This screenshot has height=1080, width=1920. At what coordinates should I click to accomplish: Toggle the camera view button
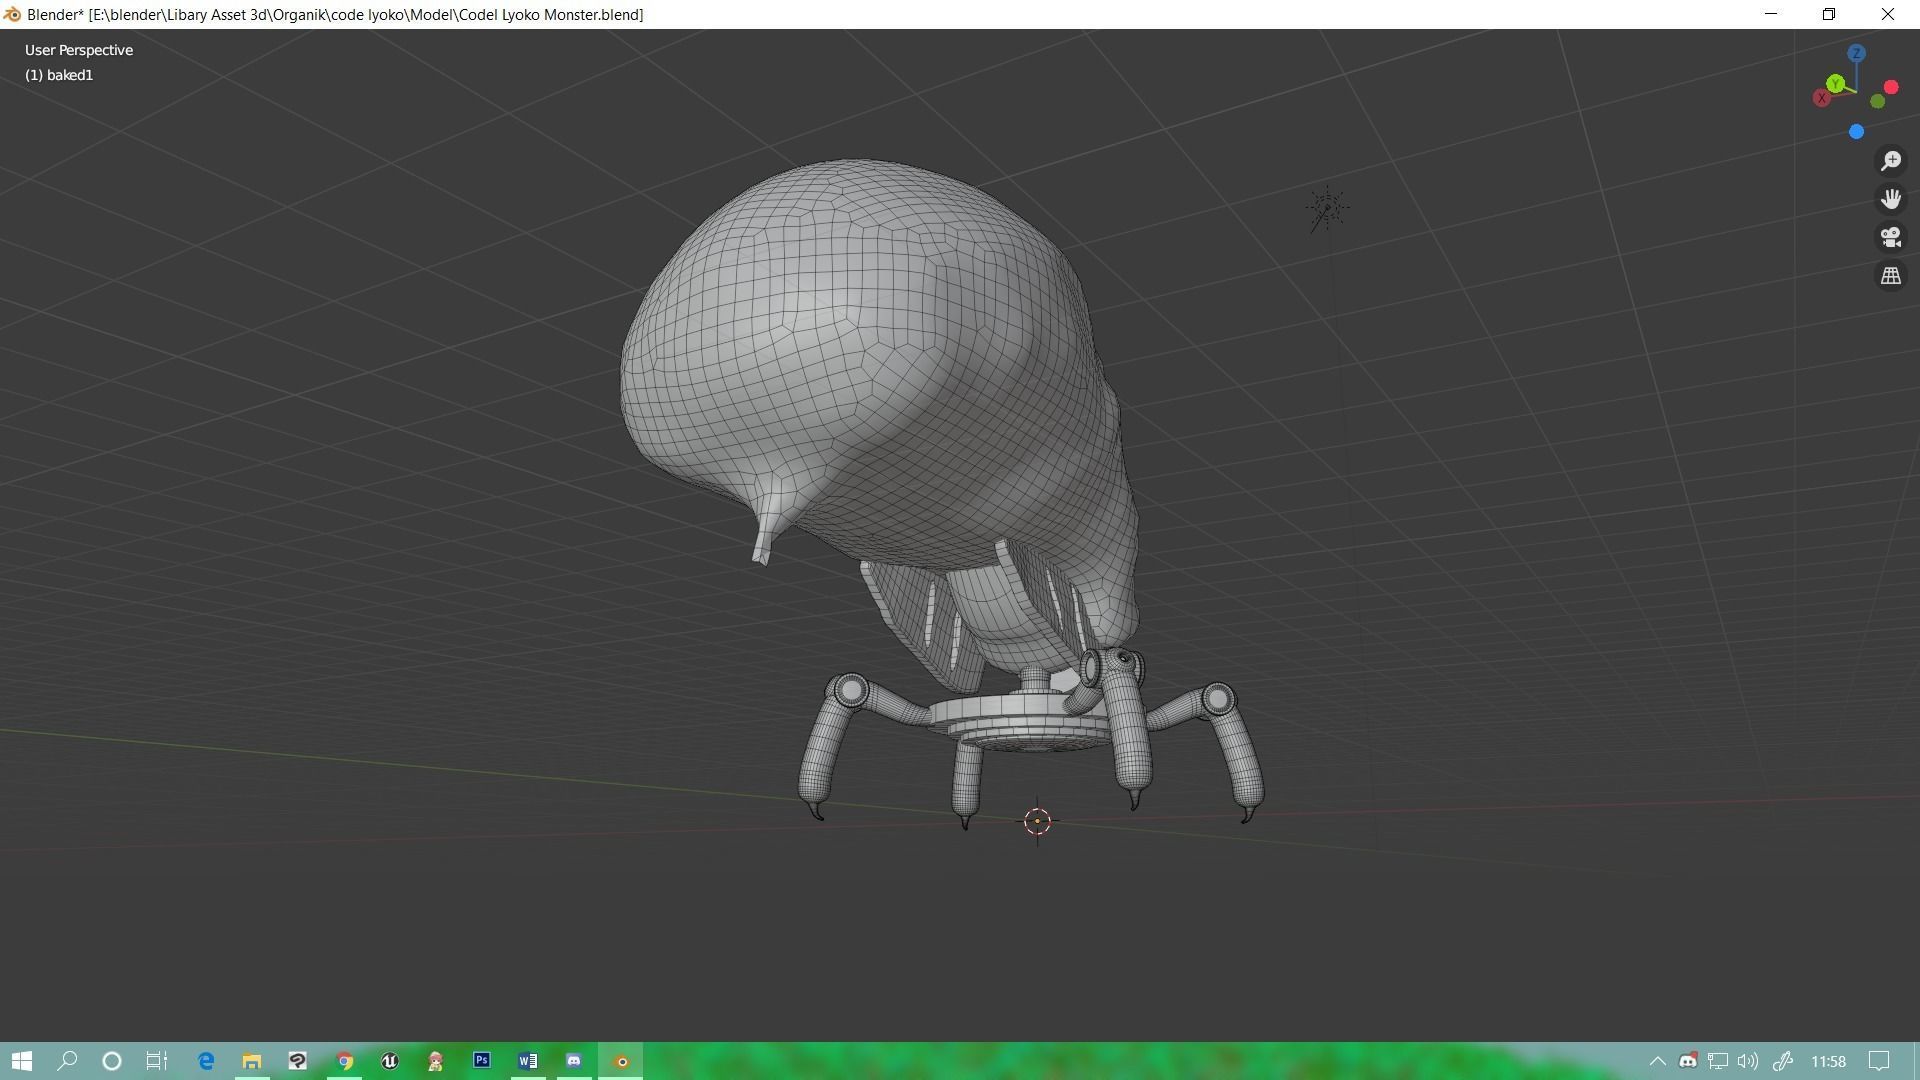1891,237
